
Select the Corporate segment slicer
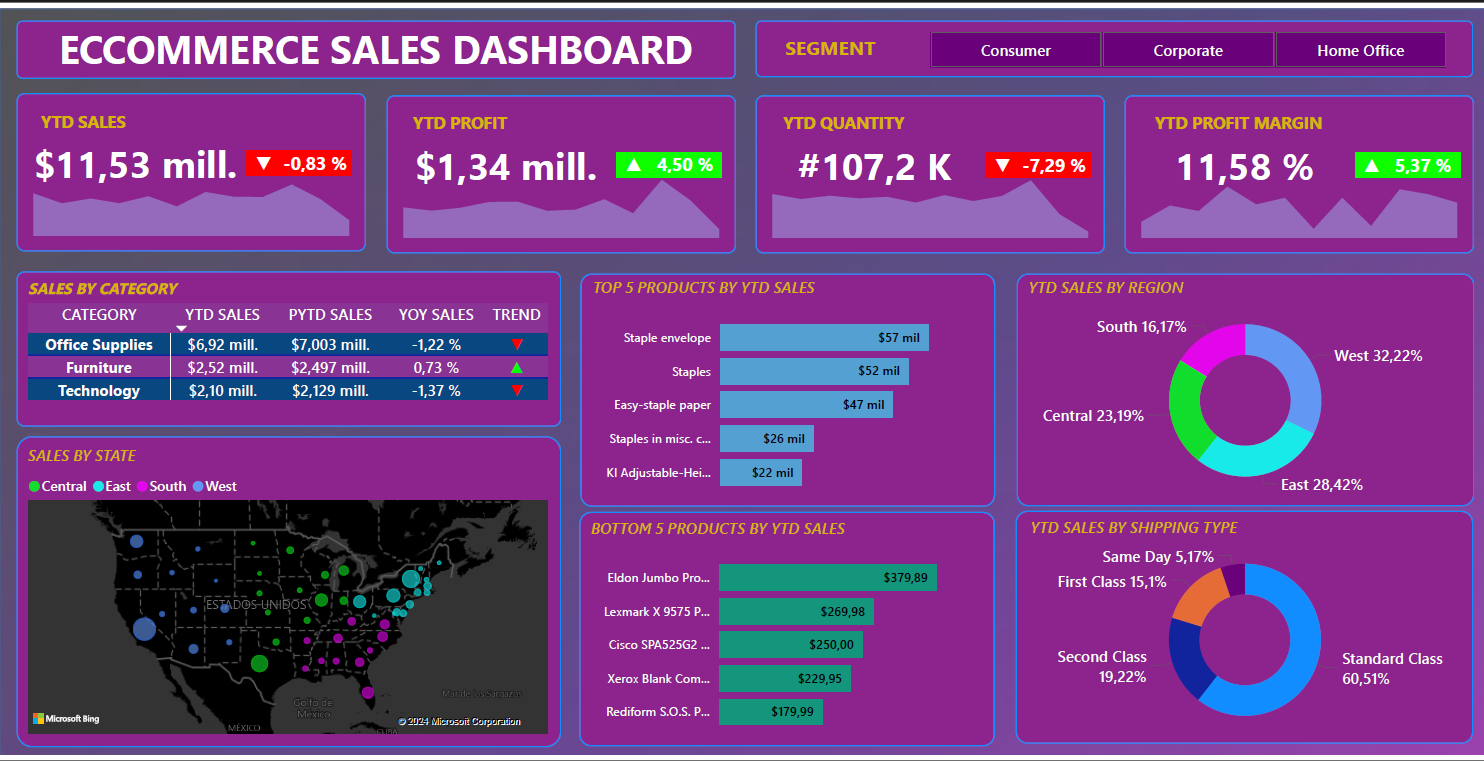click(1188, 50)
